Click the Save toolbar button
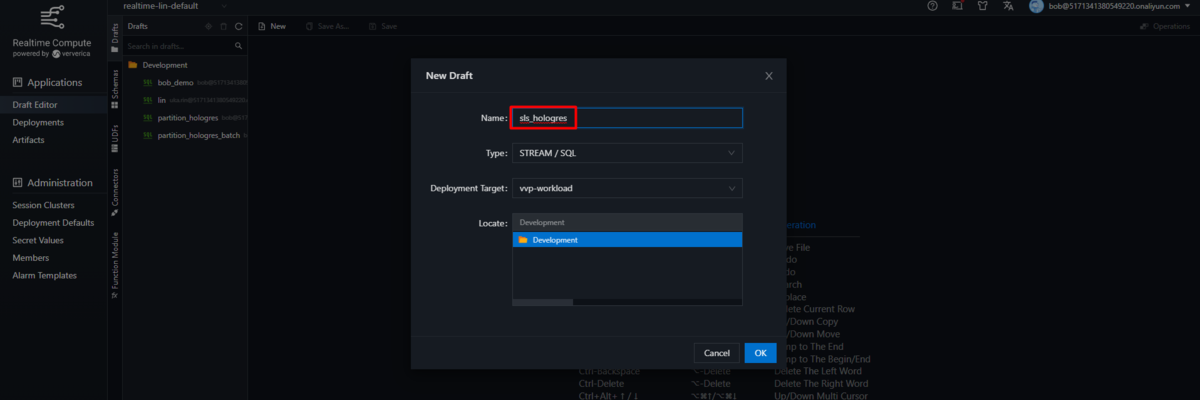 coord(382,26)
